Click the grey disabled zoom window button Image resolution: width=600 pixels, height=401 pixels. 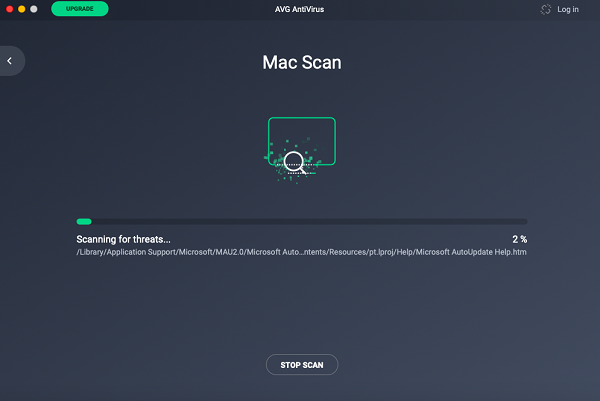click(34, 9)
